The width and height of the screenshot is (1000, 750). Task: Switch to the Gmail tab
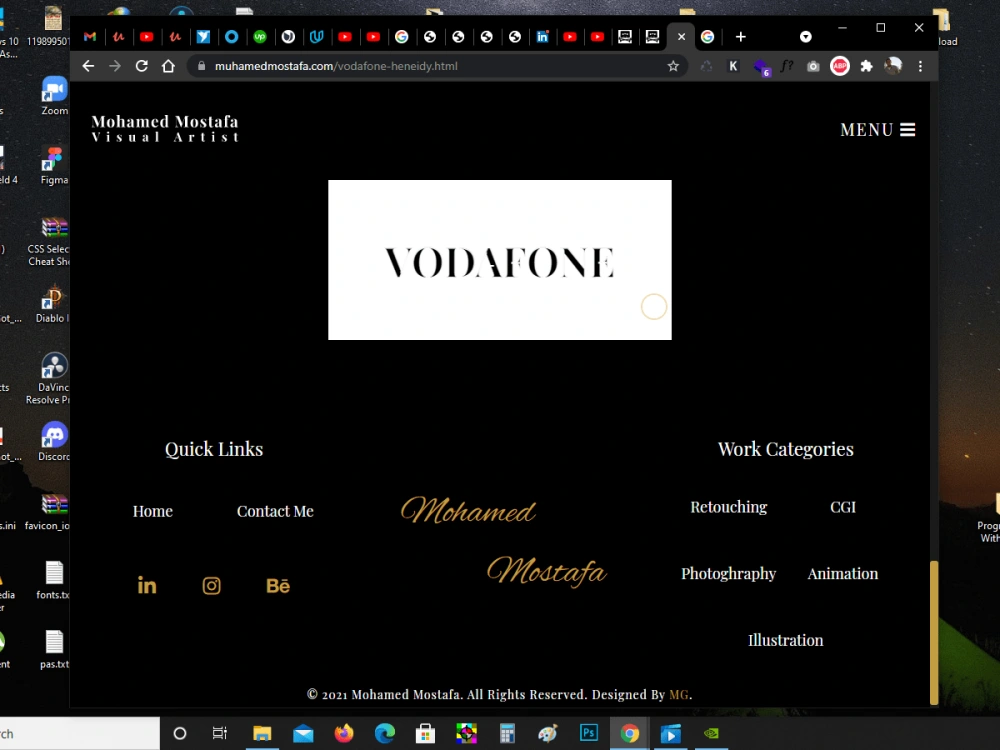(x=90, y=37)
